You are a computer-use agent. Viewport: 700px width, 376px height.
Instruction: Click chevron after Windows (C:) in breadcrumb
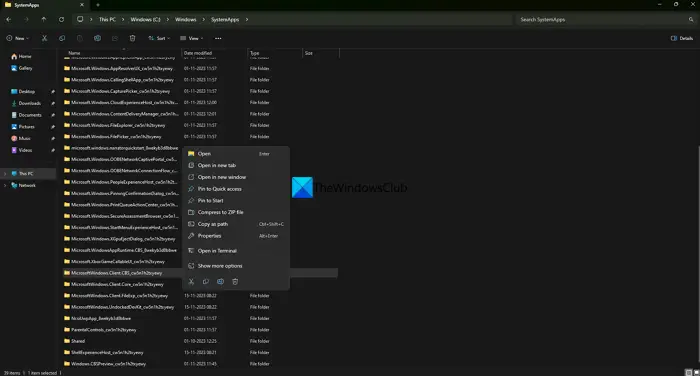click(168, 20)
